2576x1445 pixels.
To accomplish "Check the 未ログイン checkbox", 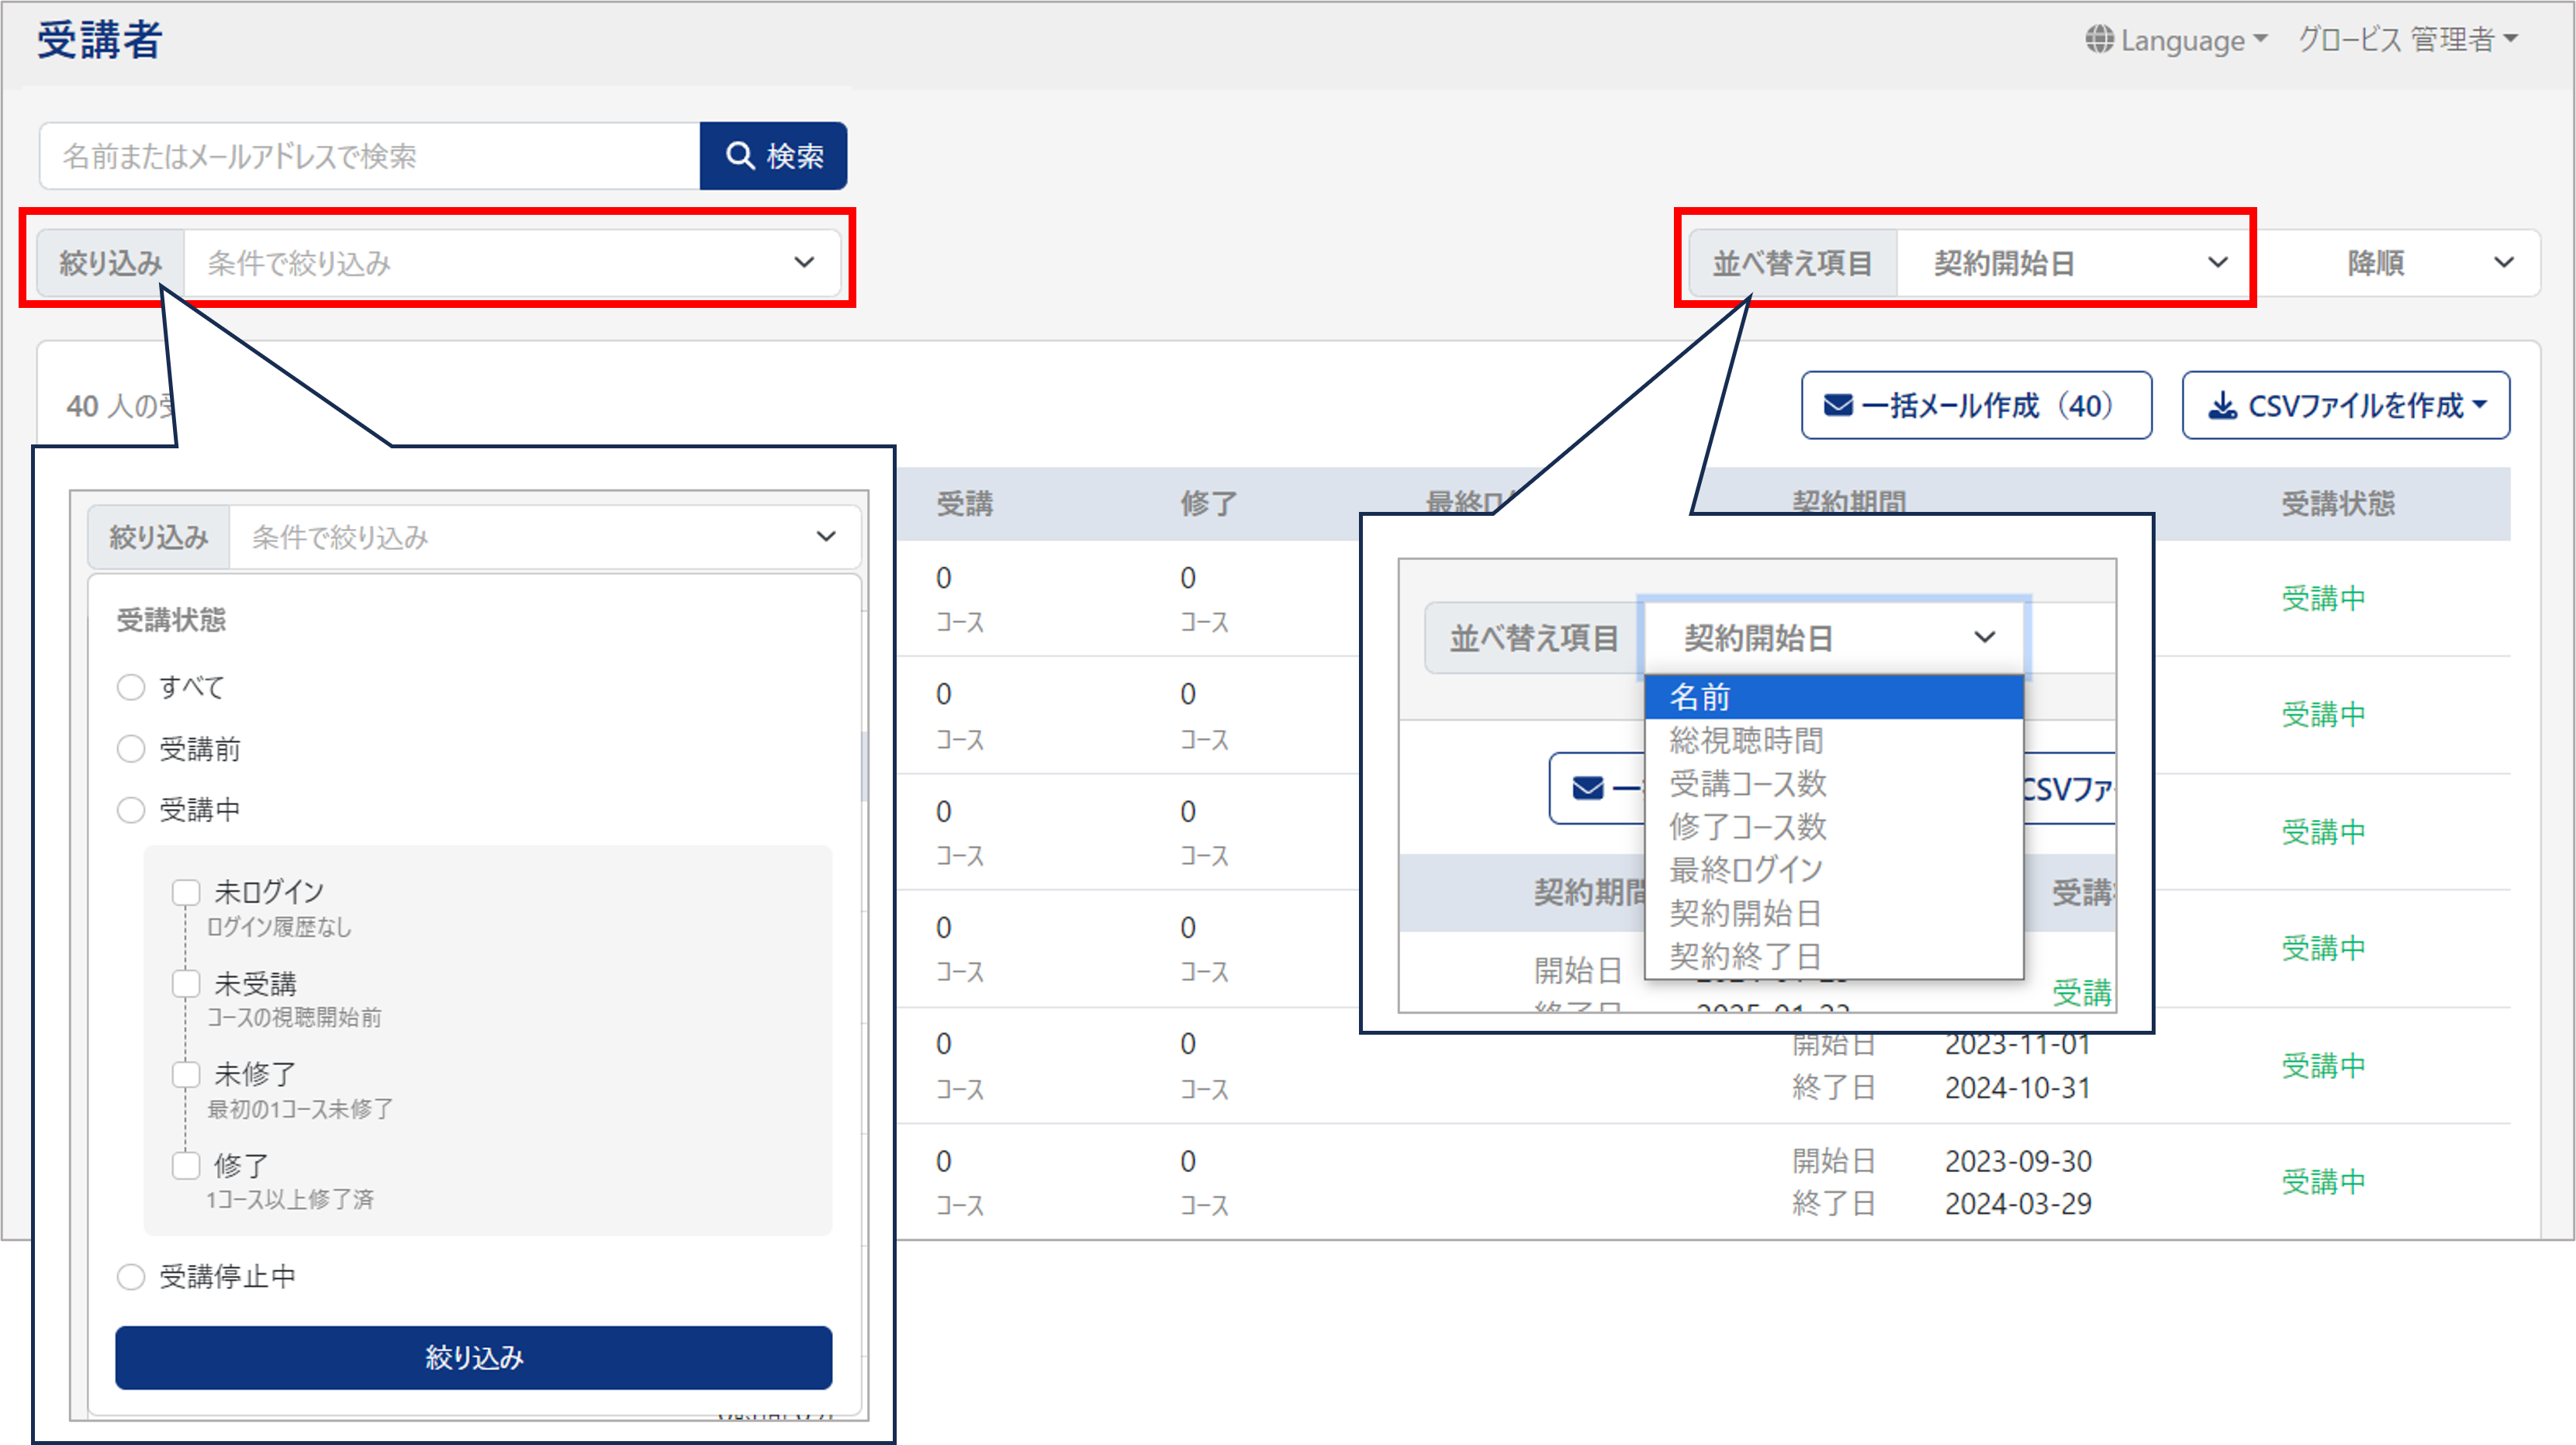I will point(186,892).
